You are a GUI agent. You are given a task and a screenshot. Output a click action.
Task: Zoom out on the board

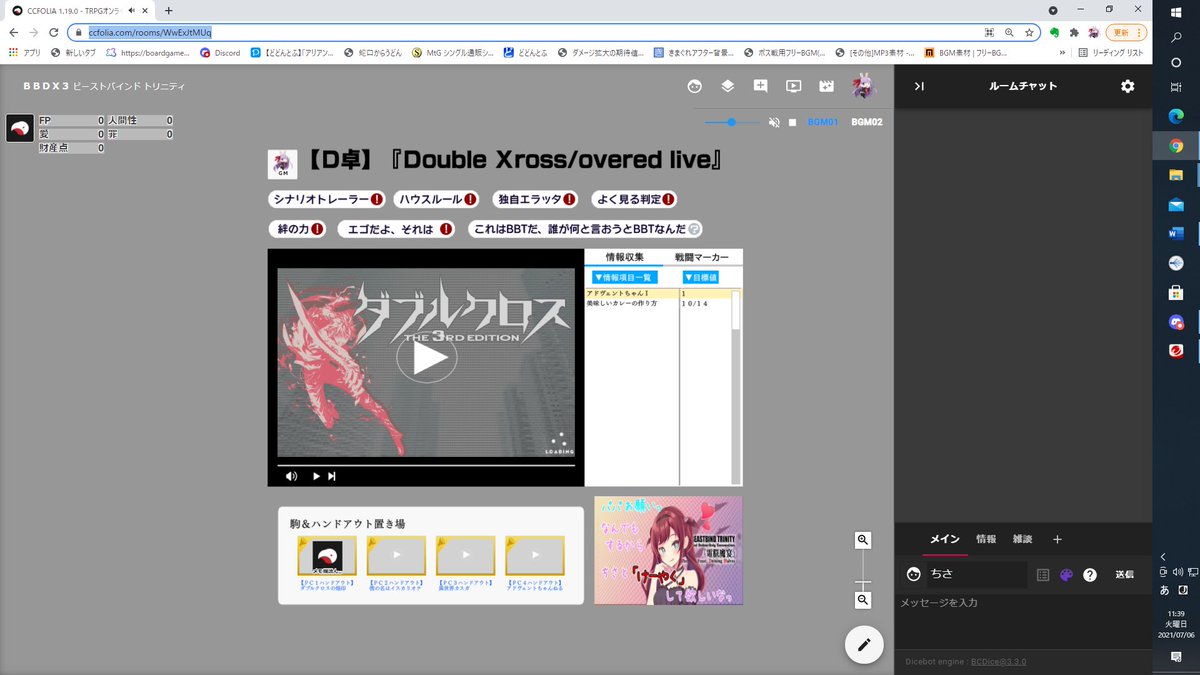pos(863,600)
